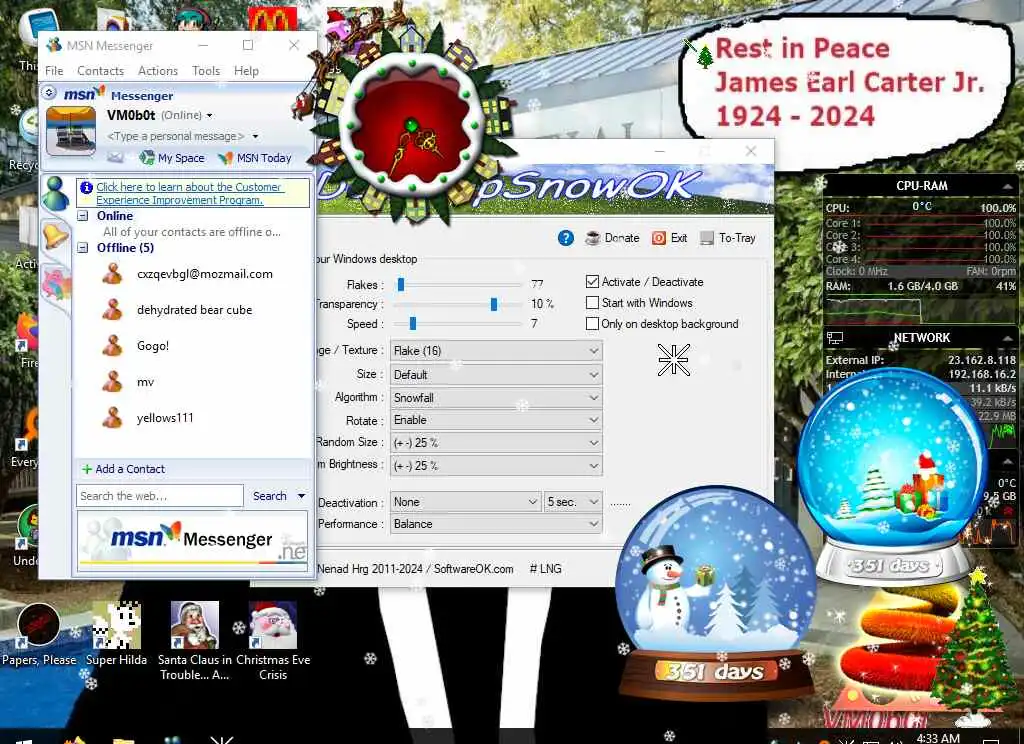Open the personal message dropdown arrow
The image size is (1024, 744).
pos(255,137)
